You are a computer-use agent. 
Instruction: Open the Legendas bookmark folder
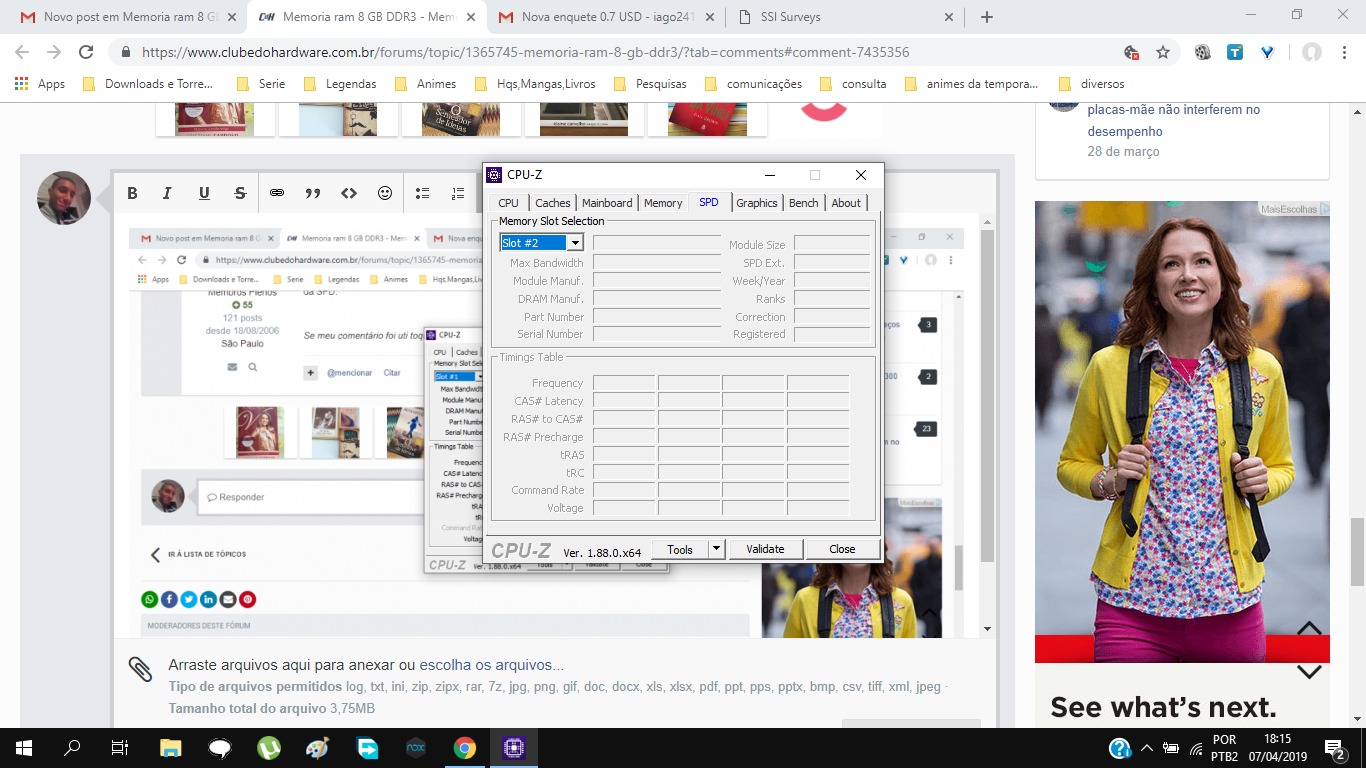[341, 84]
